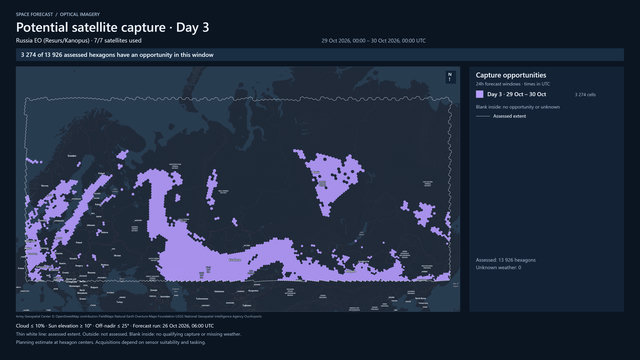Click the Unknown weather: 0 stat
The image size is (640, 360).
[x=498, y=268]
